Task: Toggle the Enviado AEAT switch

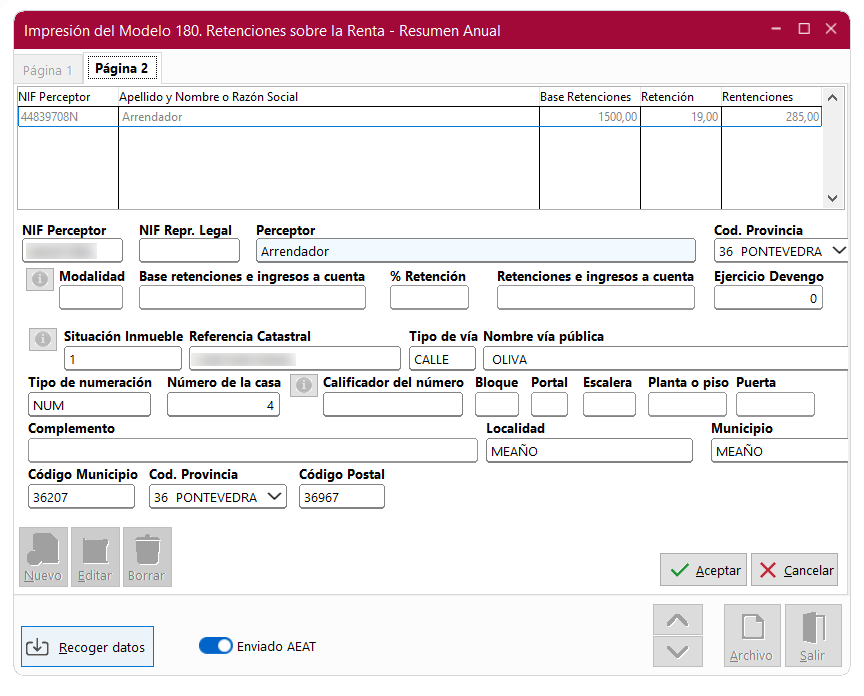Action: pyautogui.click(x=216, y=646)
